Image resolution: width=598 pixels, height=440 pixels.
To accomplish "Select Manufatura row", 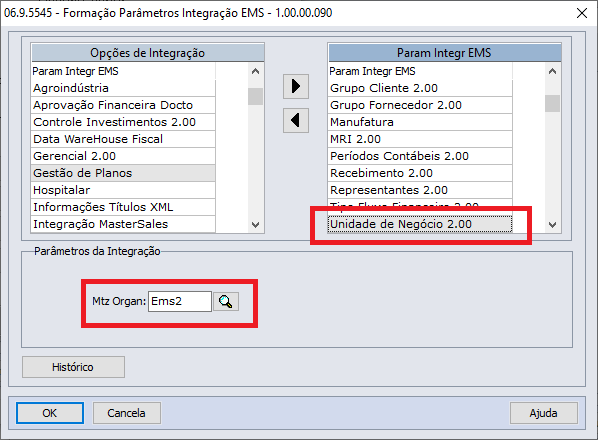I will pos(420,122).
